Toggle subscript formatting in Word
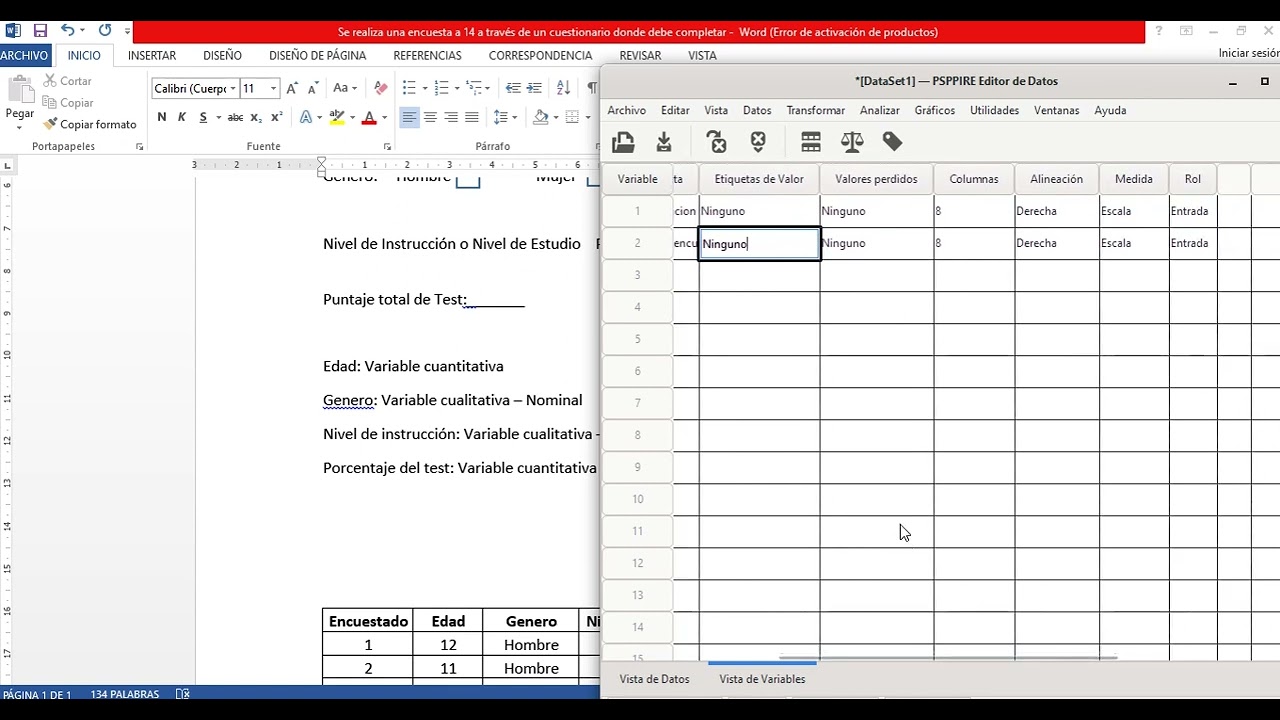The height and width of the screenshot is (720, 1280). click(256, 117)
